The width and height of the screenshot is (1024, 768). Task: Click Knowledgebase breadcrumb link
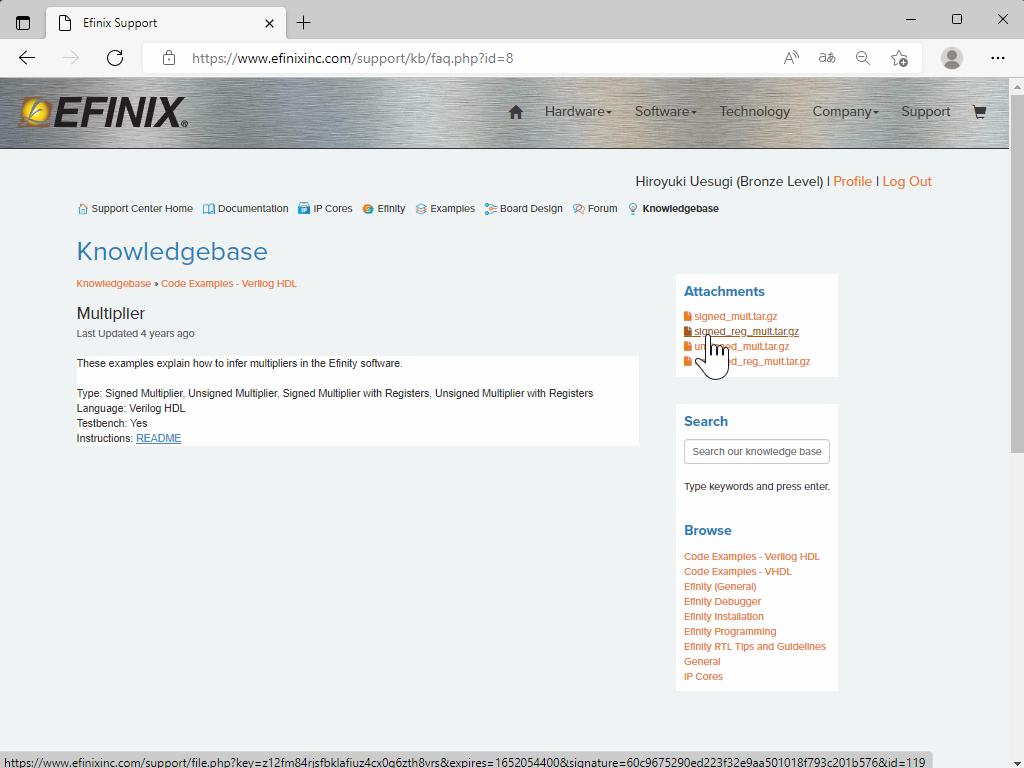(114, 283)
